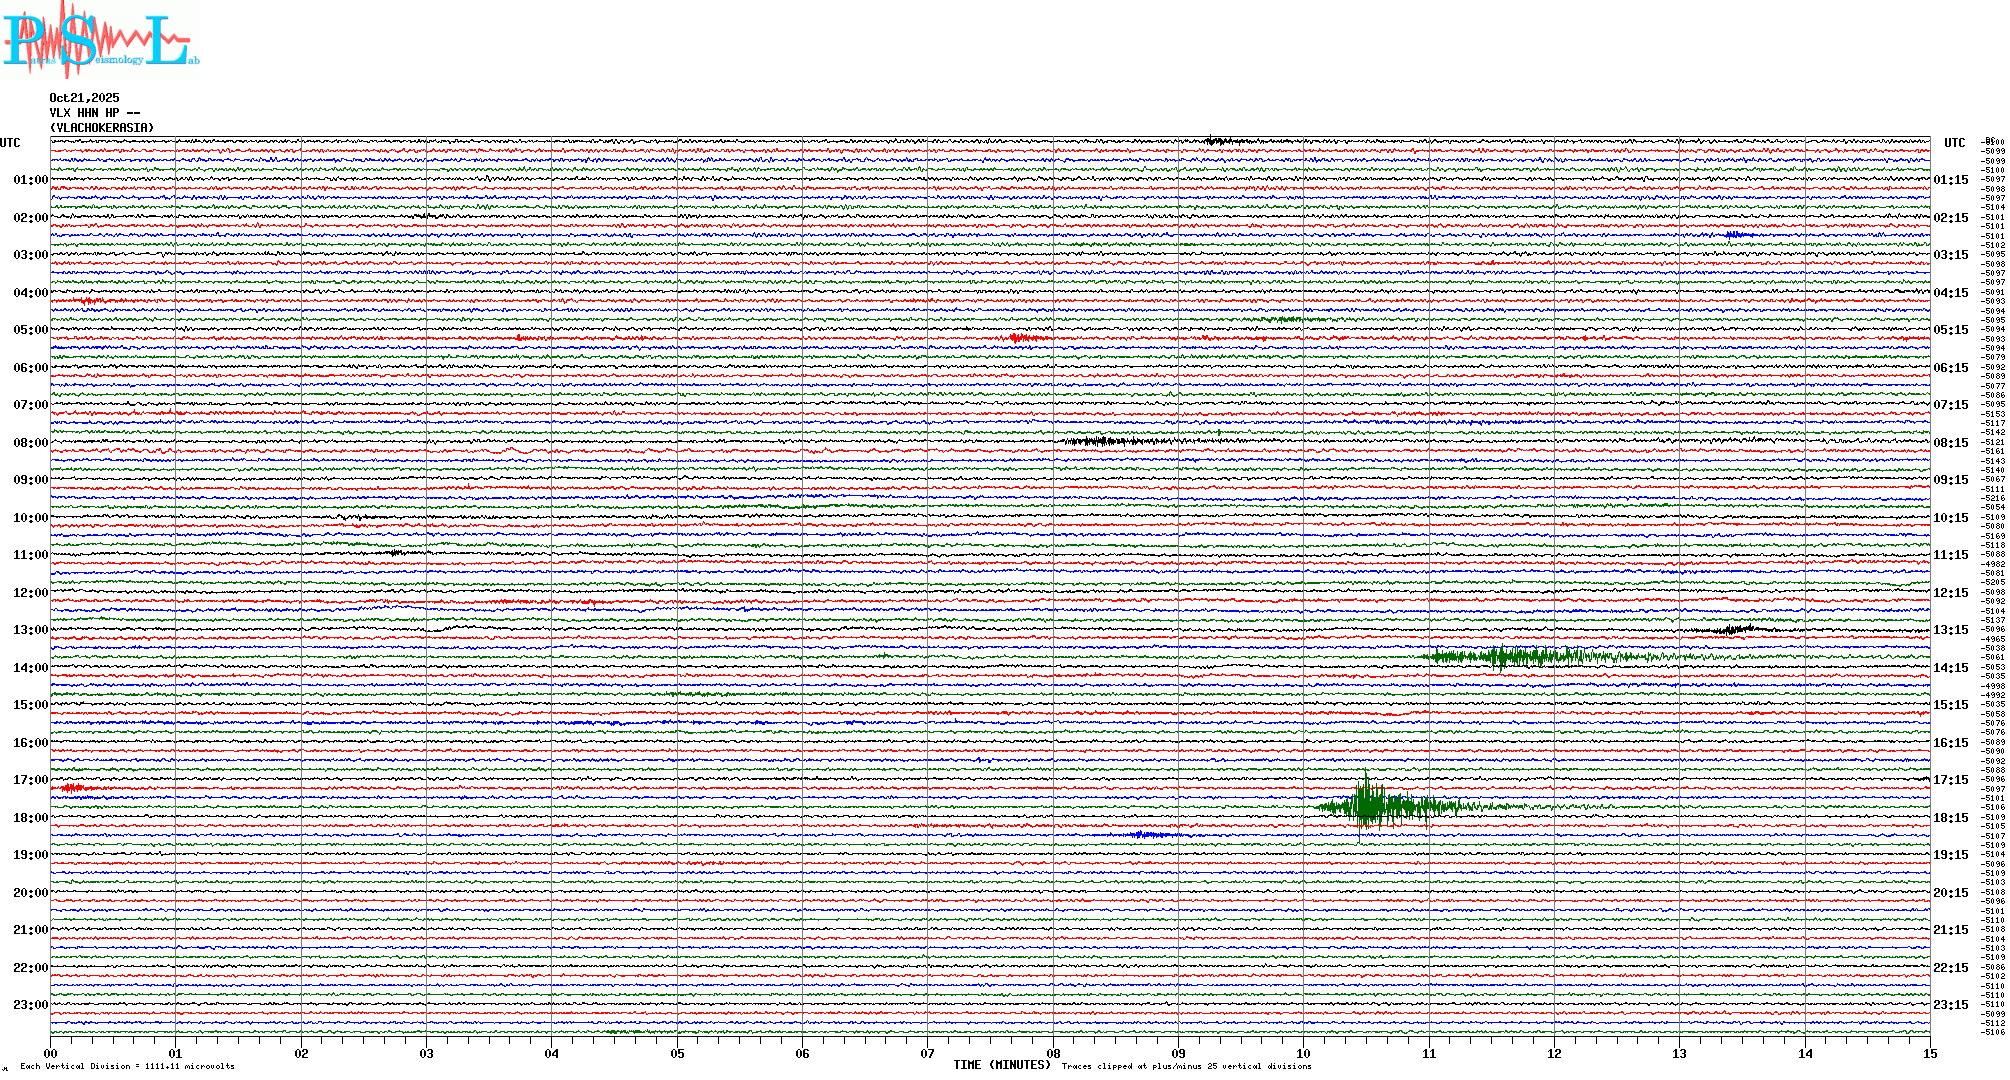Screen dimensions: 2010x1080
Task: Click the 12:00 hour label on left axis
Action: click(x=30, y=593)
